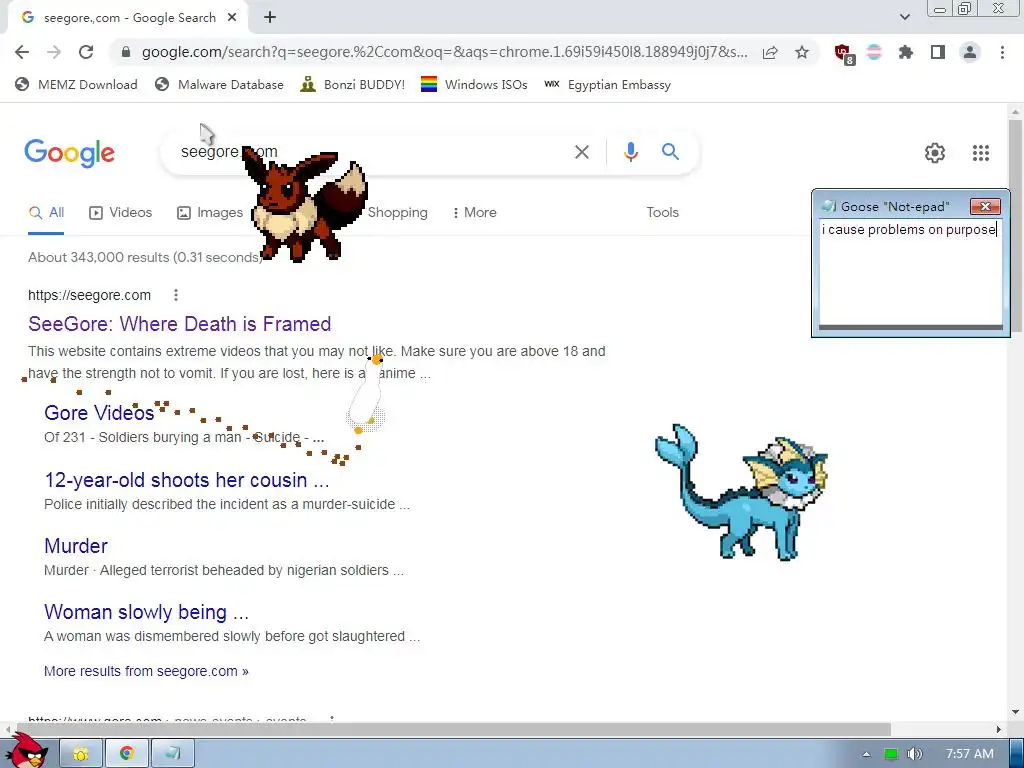Click the horizontal scrollbar thumb

[x=453, y=729]
